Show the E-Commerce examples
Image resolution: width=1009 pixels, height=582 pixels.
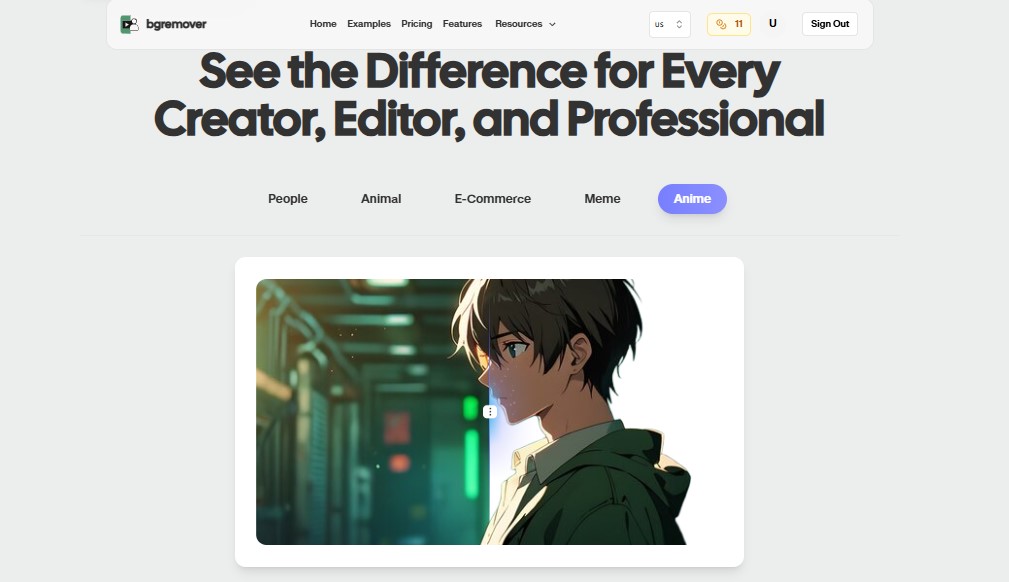pos(492,199)
